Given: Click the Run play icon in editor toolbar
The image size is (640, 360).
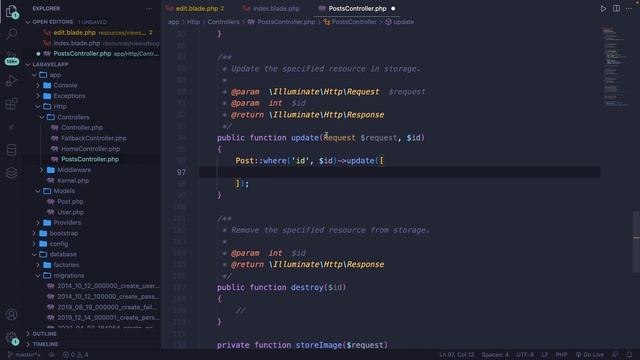Looking at the screenshot, I should [x=603, y=9].
